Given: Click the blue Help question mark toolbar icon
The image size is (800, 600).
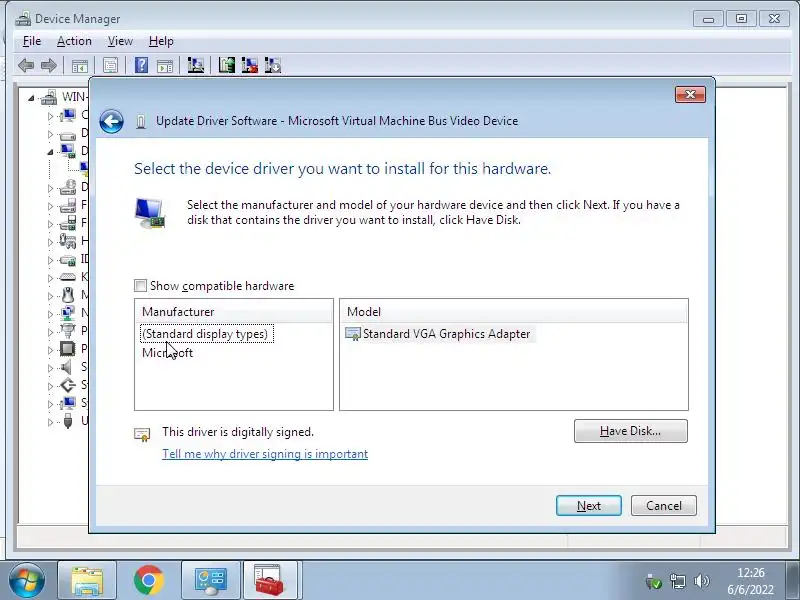Looking at the screenshot, I should coord(141,65).
